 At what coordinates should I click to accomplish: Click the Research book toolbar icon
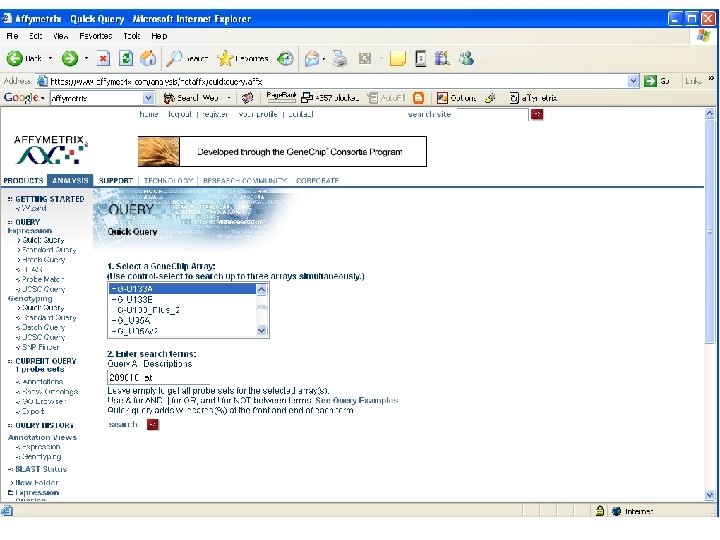coord(442,58)
